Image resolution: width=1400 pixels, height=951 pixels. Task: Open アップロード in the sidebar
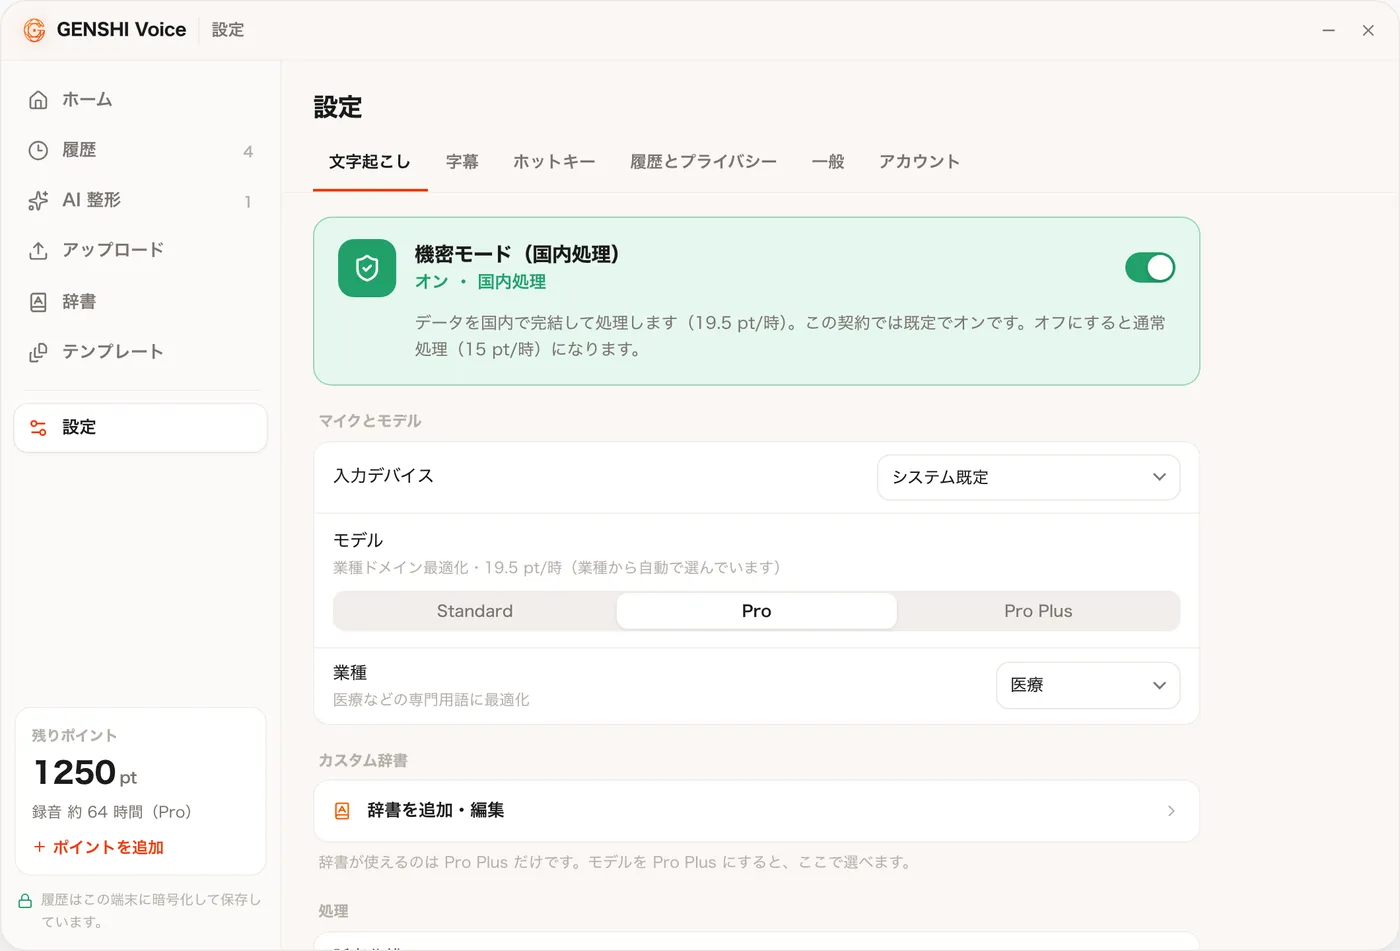(140, 250)
